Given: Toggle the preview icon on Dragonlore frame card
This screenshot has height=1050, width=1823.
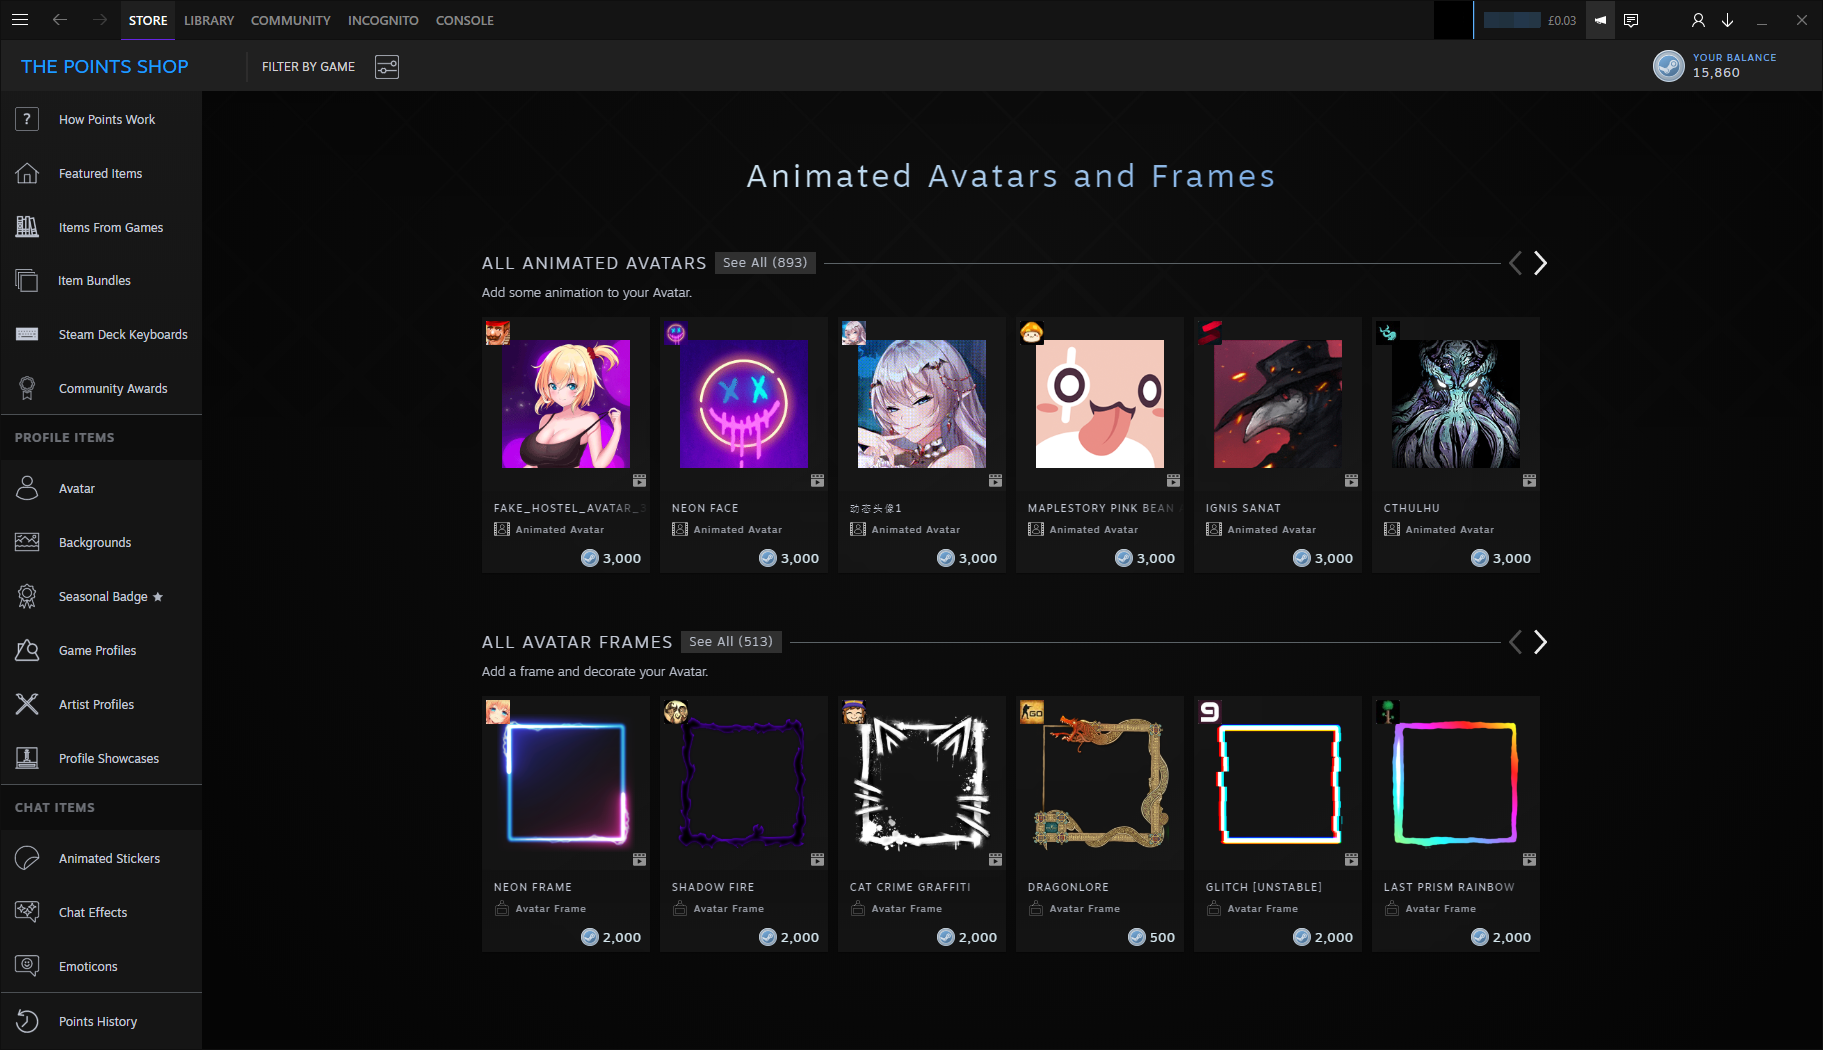Looking at the screenshot, I should 1173,860.
